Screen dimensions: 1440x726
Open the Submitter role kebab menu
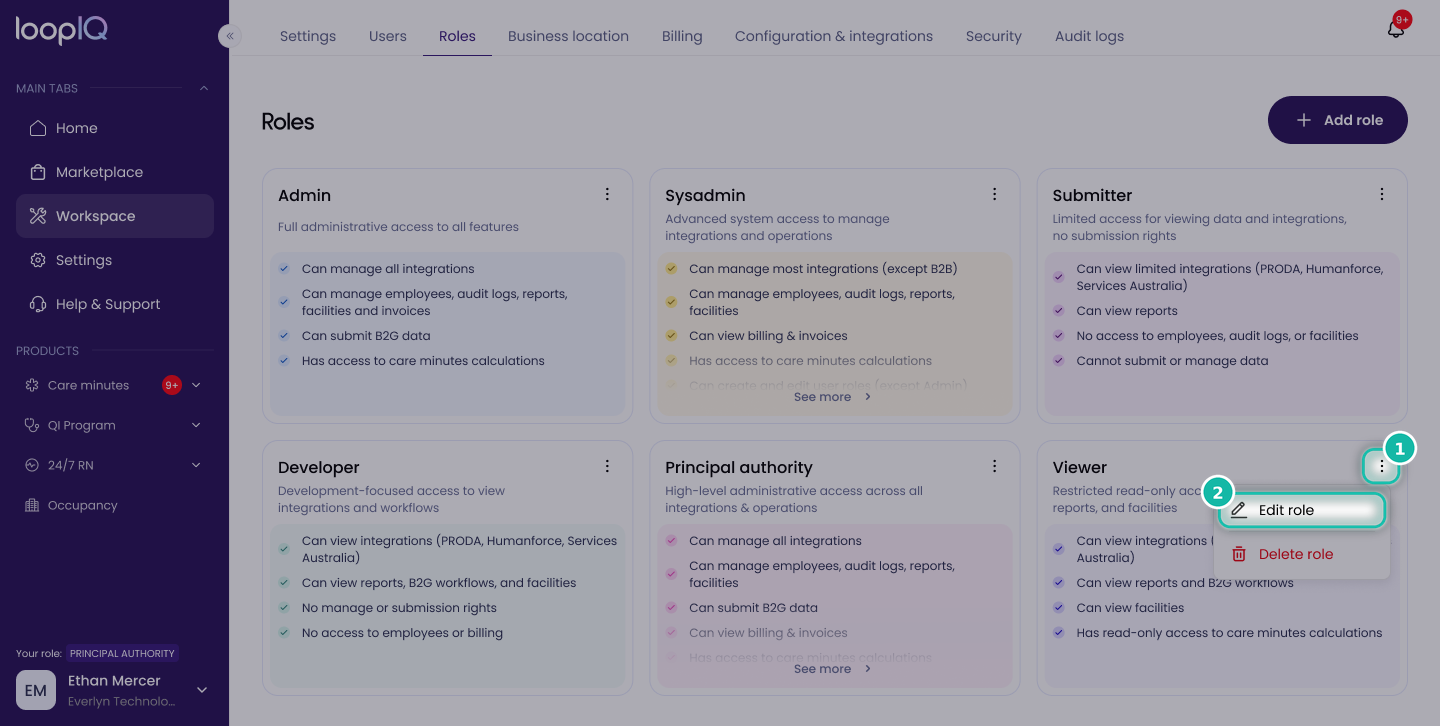[1382, 194]
